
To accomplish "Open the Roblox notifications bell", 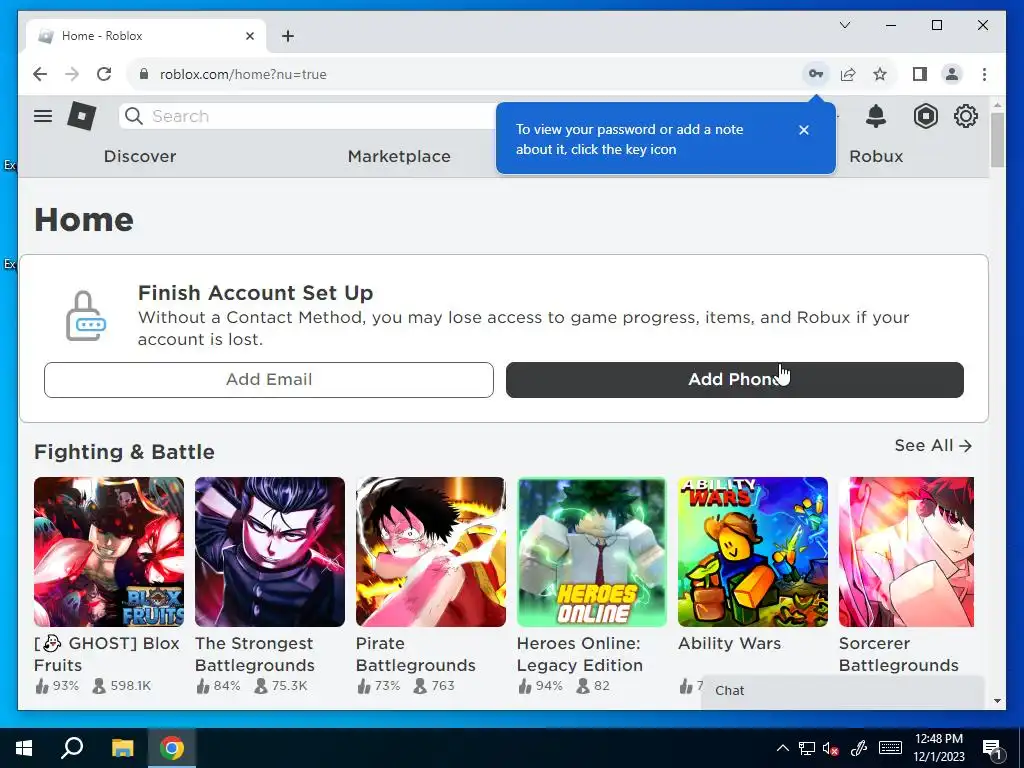I will [876, 116].
